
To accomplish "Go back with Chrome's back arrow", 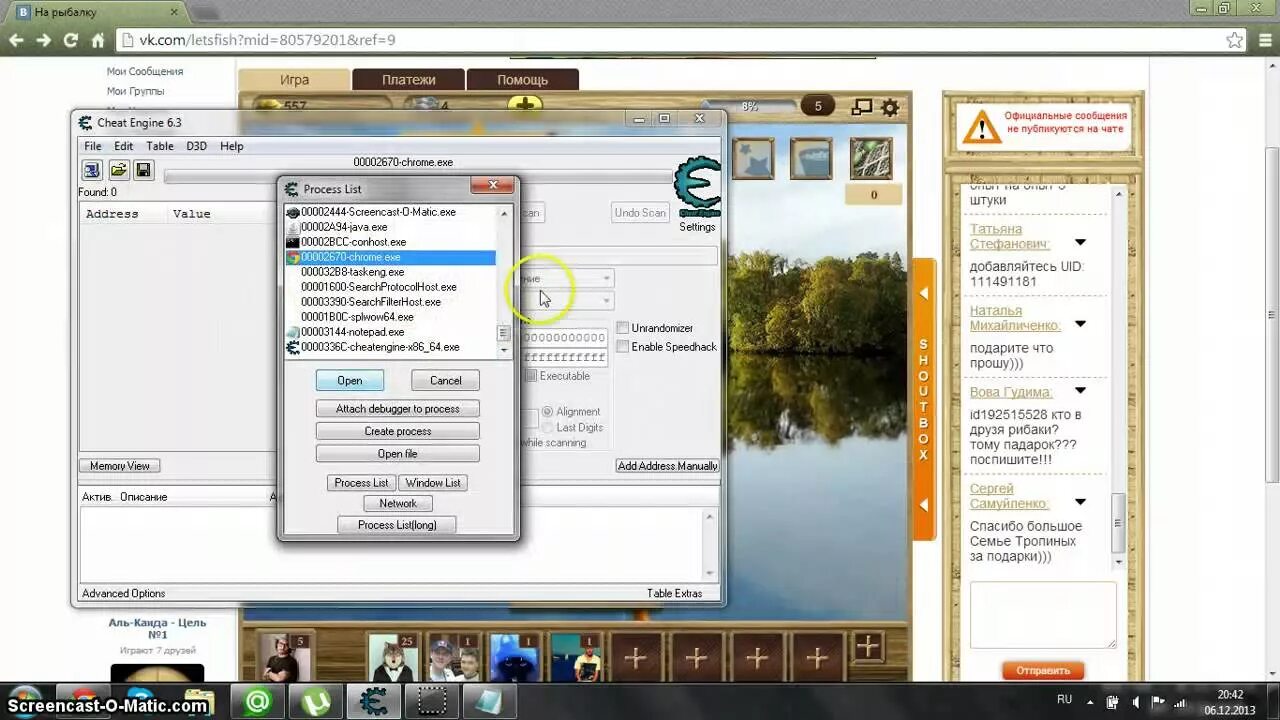I will 17,40.
